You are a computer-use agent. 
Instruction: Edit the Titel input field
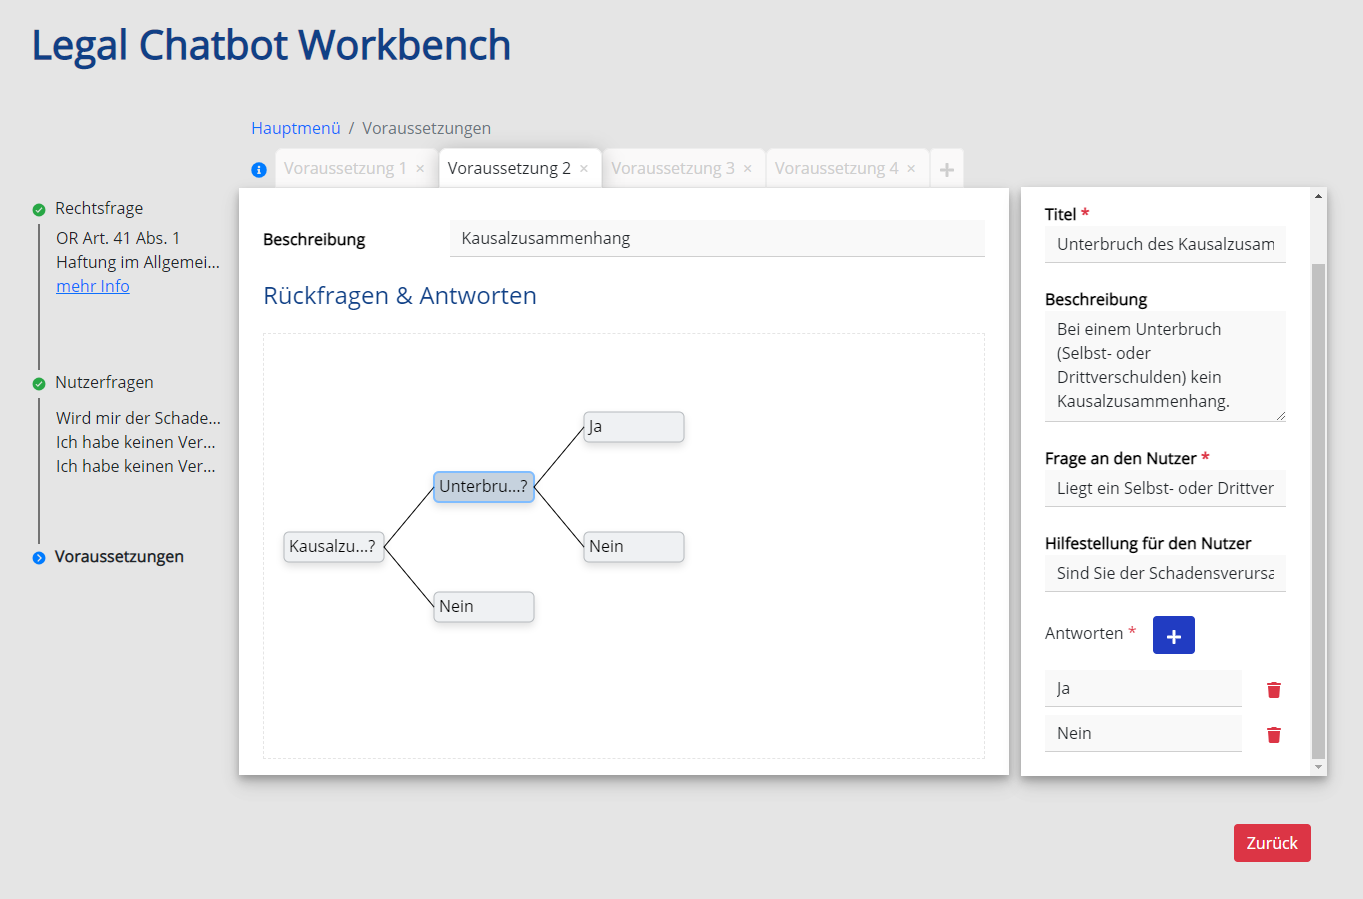coord(1165,244)
